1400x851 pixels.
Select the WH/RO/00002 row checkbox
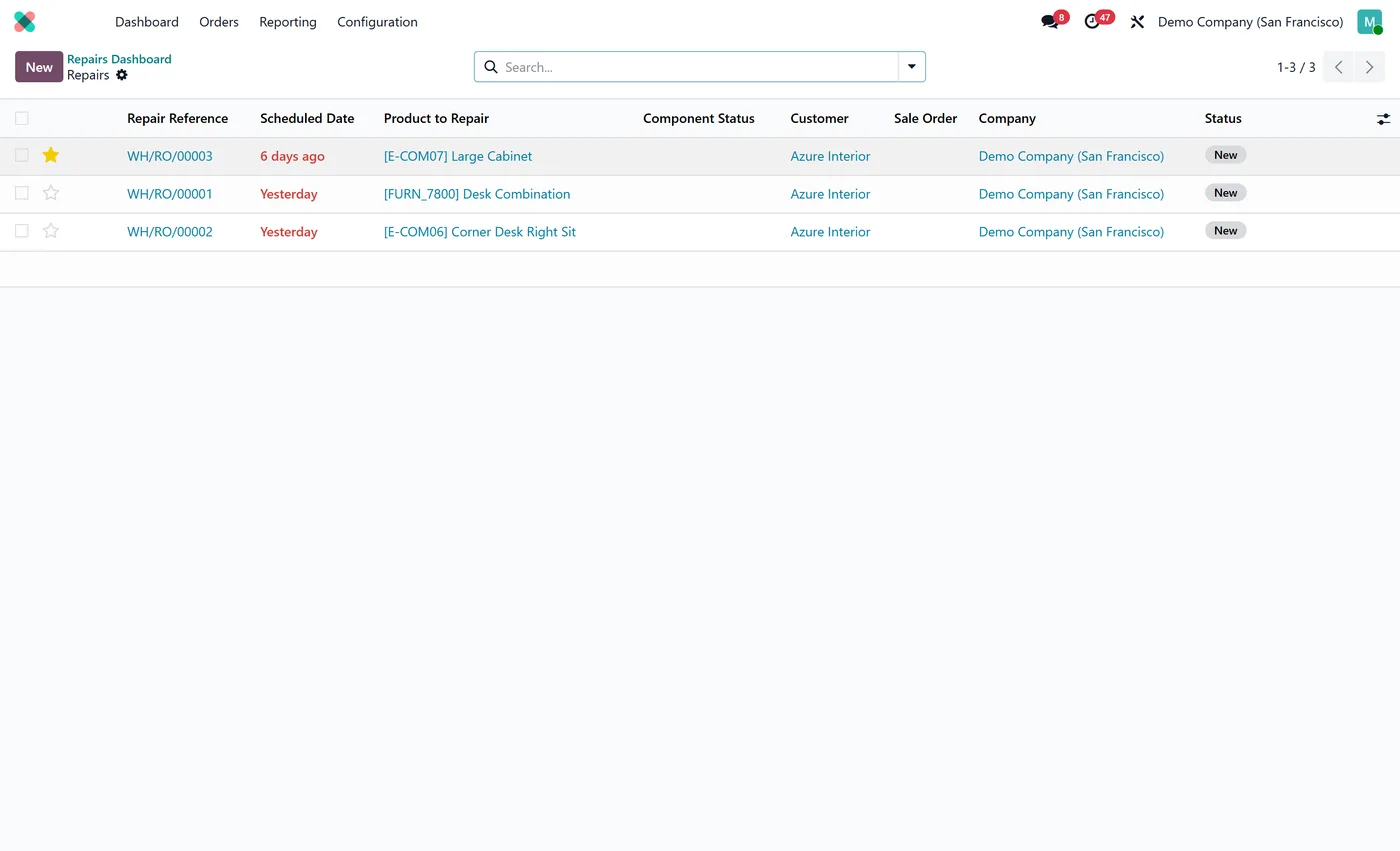coord(21,231)
